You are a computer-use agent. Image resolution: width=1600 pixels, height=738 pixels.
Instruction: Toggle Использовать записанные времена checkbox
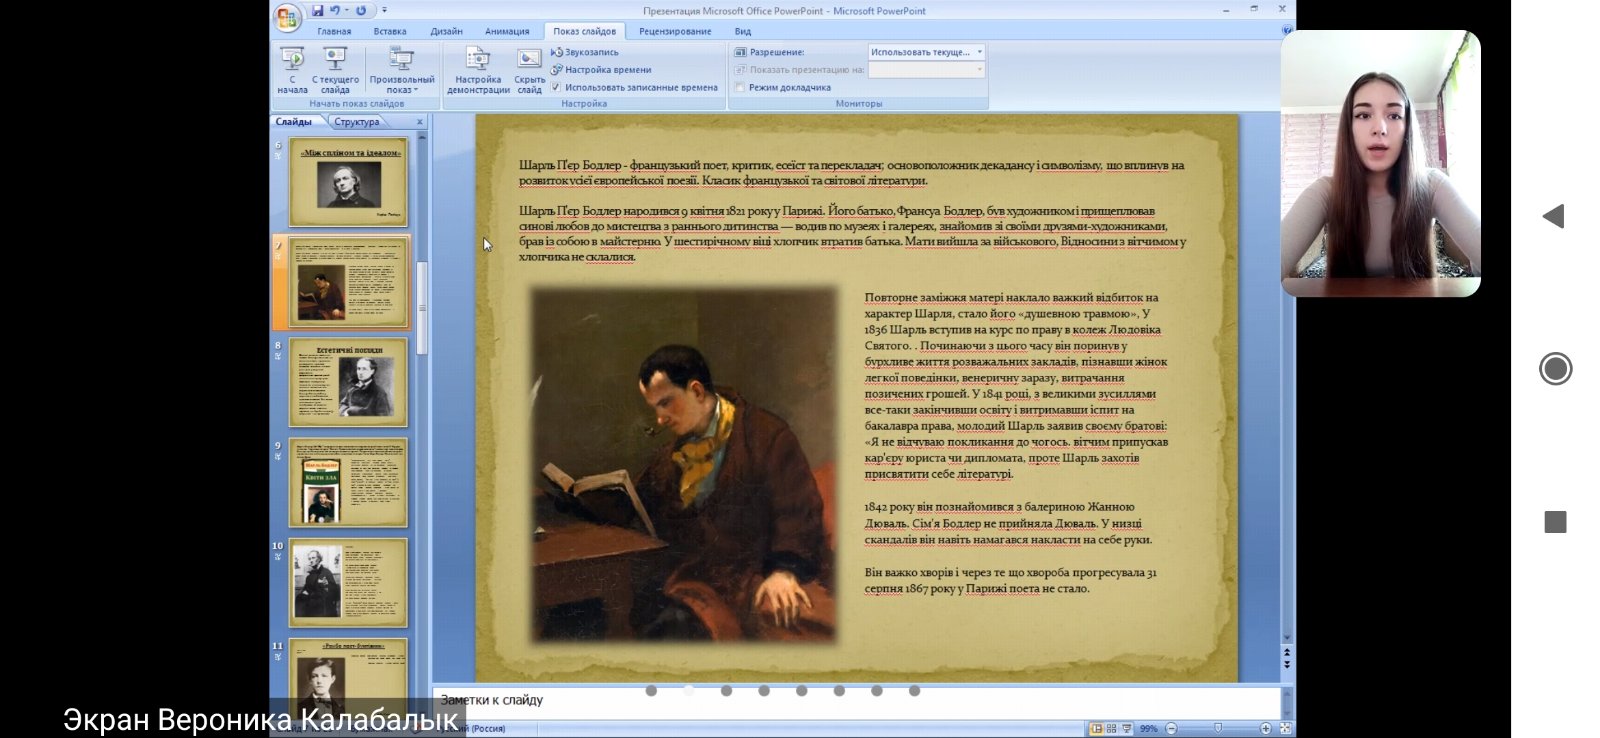coord(556,87)
